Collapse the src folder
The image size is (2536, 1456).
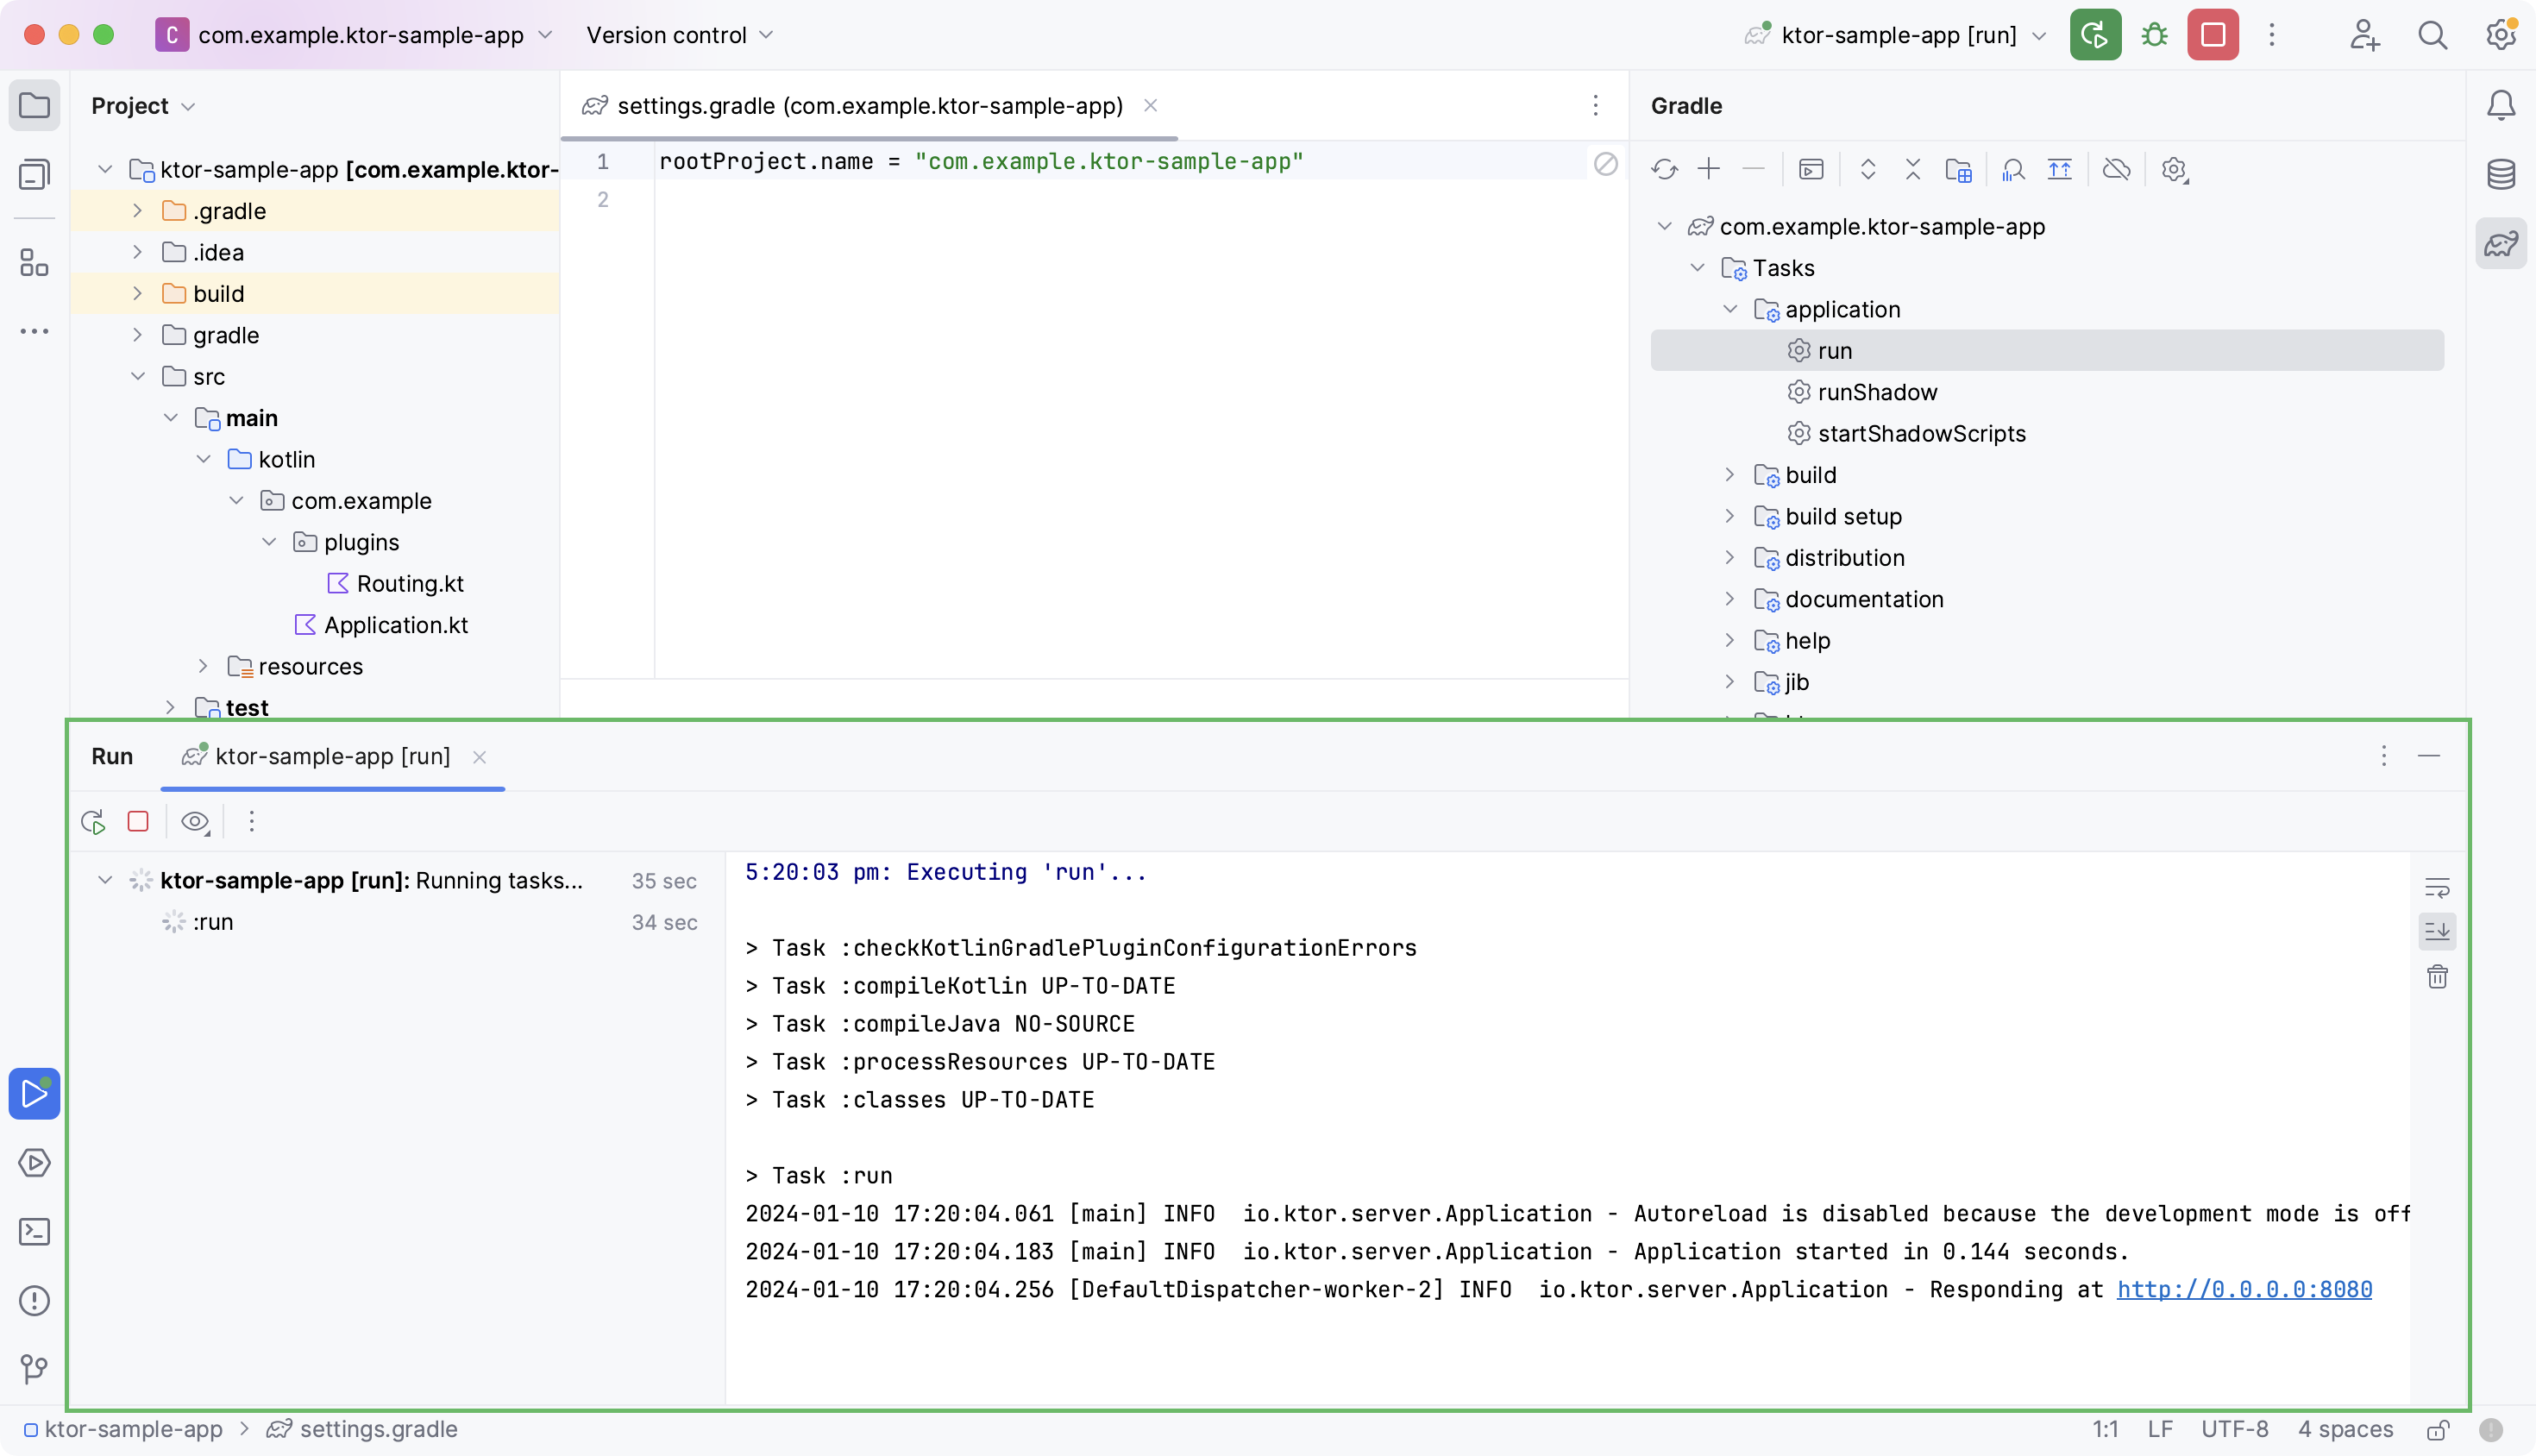pyautogui.click(x=138, y=376)
